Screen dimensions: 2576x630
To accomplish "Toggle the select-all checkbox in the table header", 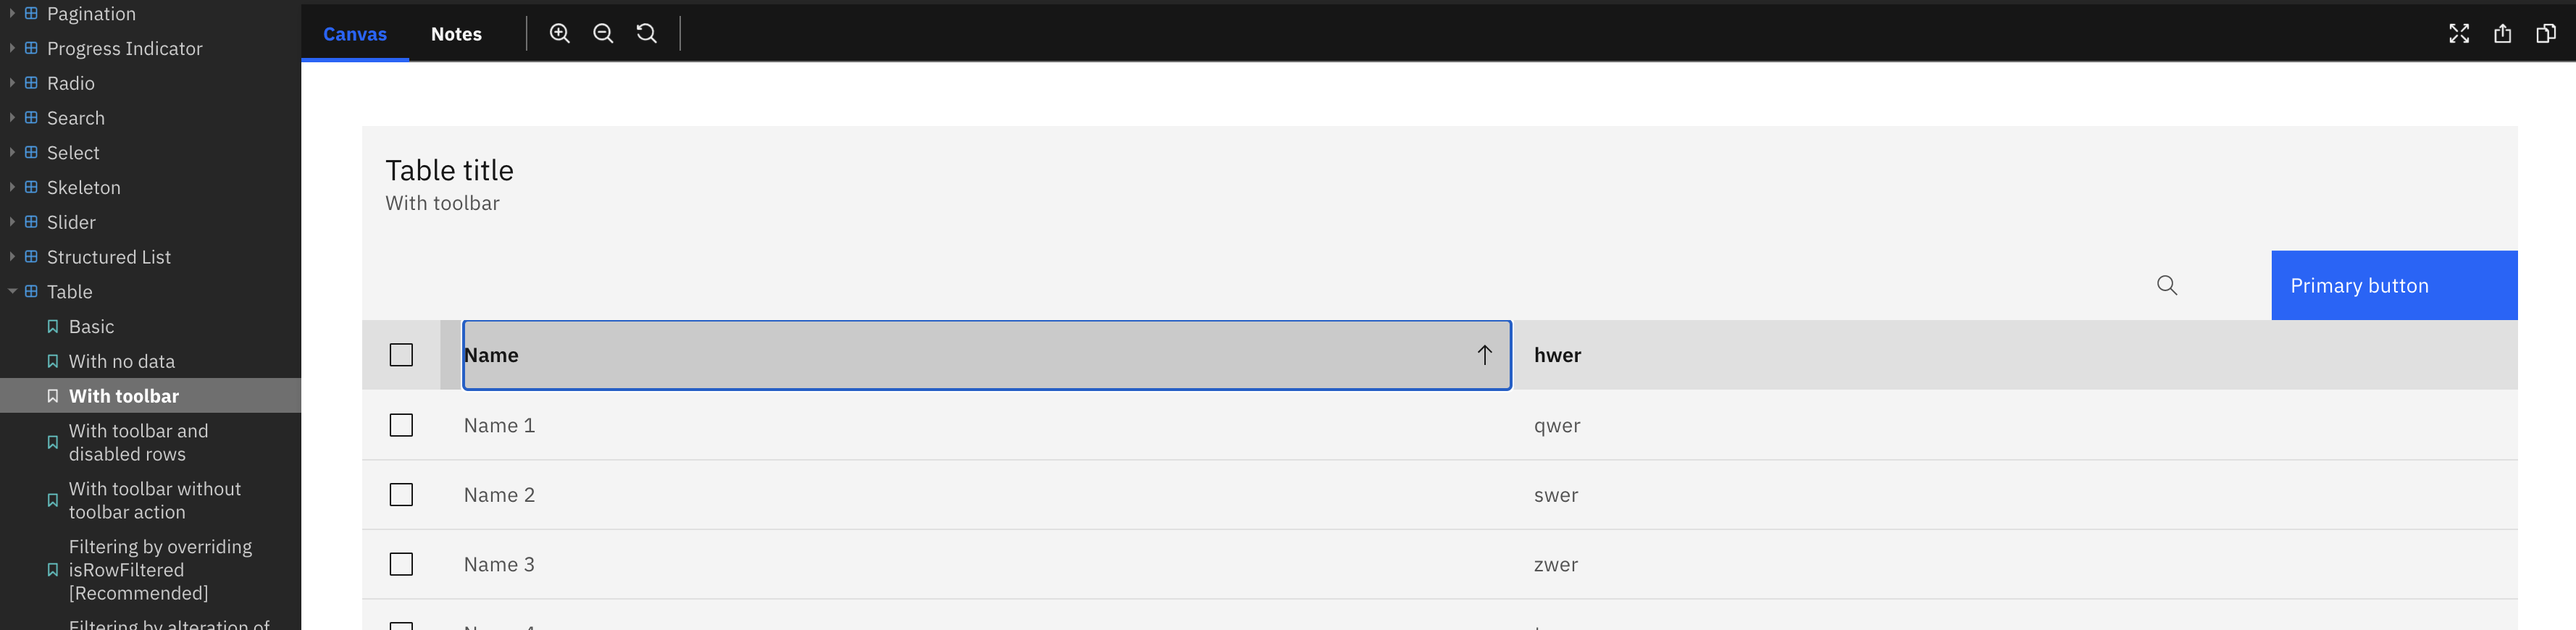I will (401, 354).
